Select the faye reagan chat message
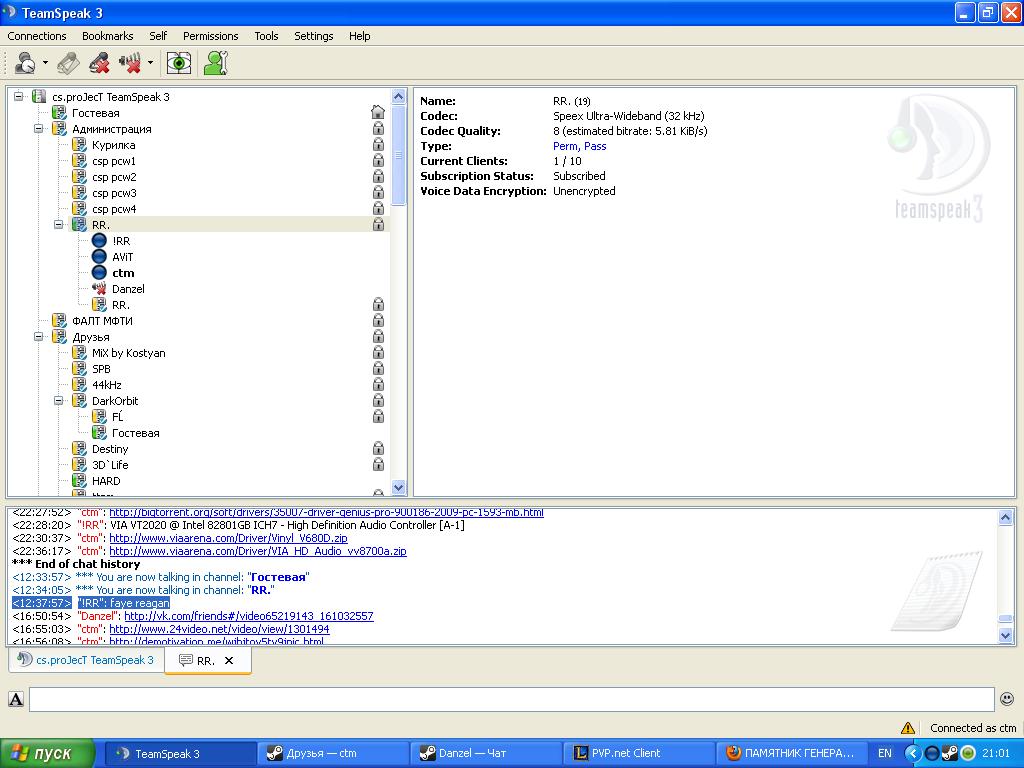This screenshot has height=768, width=1024. (x=91, y=603)
